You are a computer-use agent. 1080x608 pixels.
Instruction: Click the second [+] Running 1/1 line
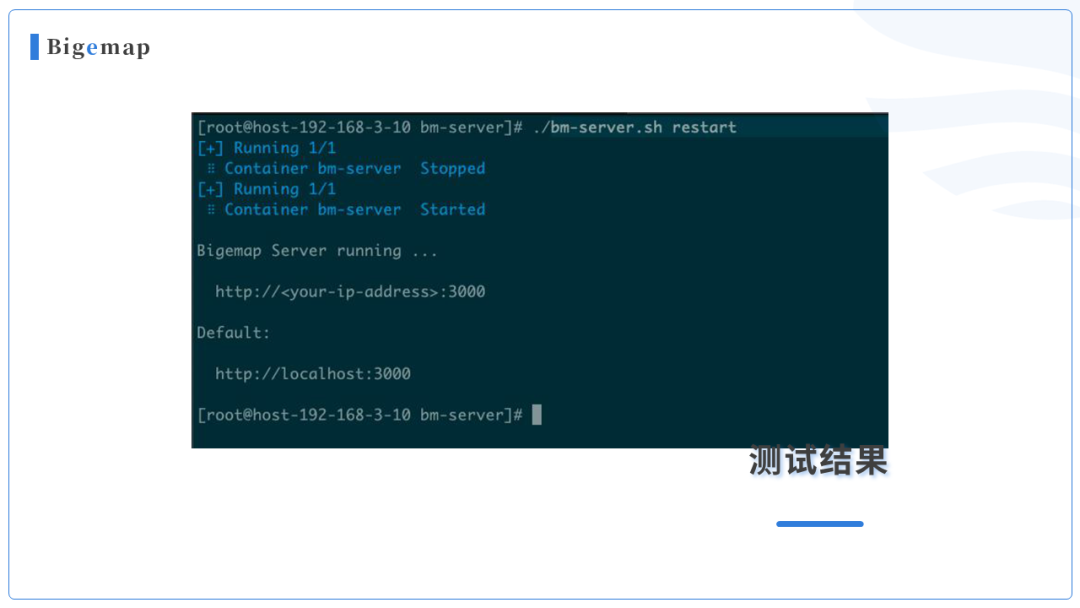pyautogui.click(x=267, y=189)
